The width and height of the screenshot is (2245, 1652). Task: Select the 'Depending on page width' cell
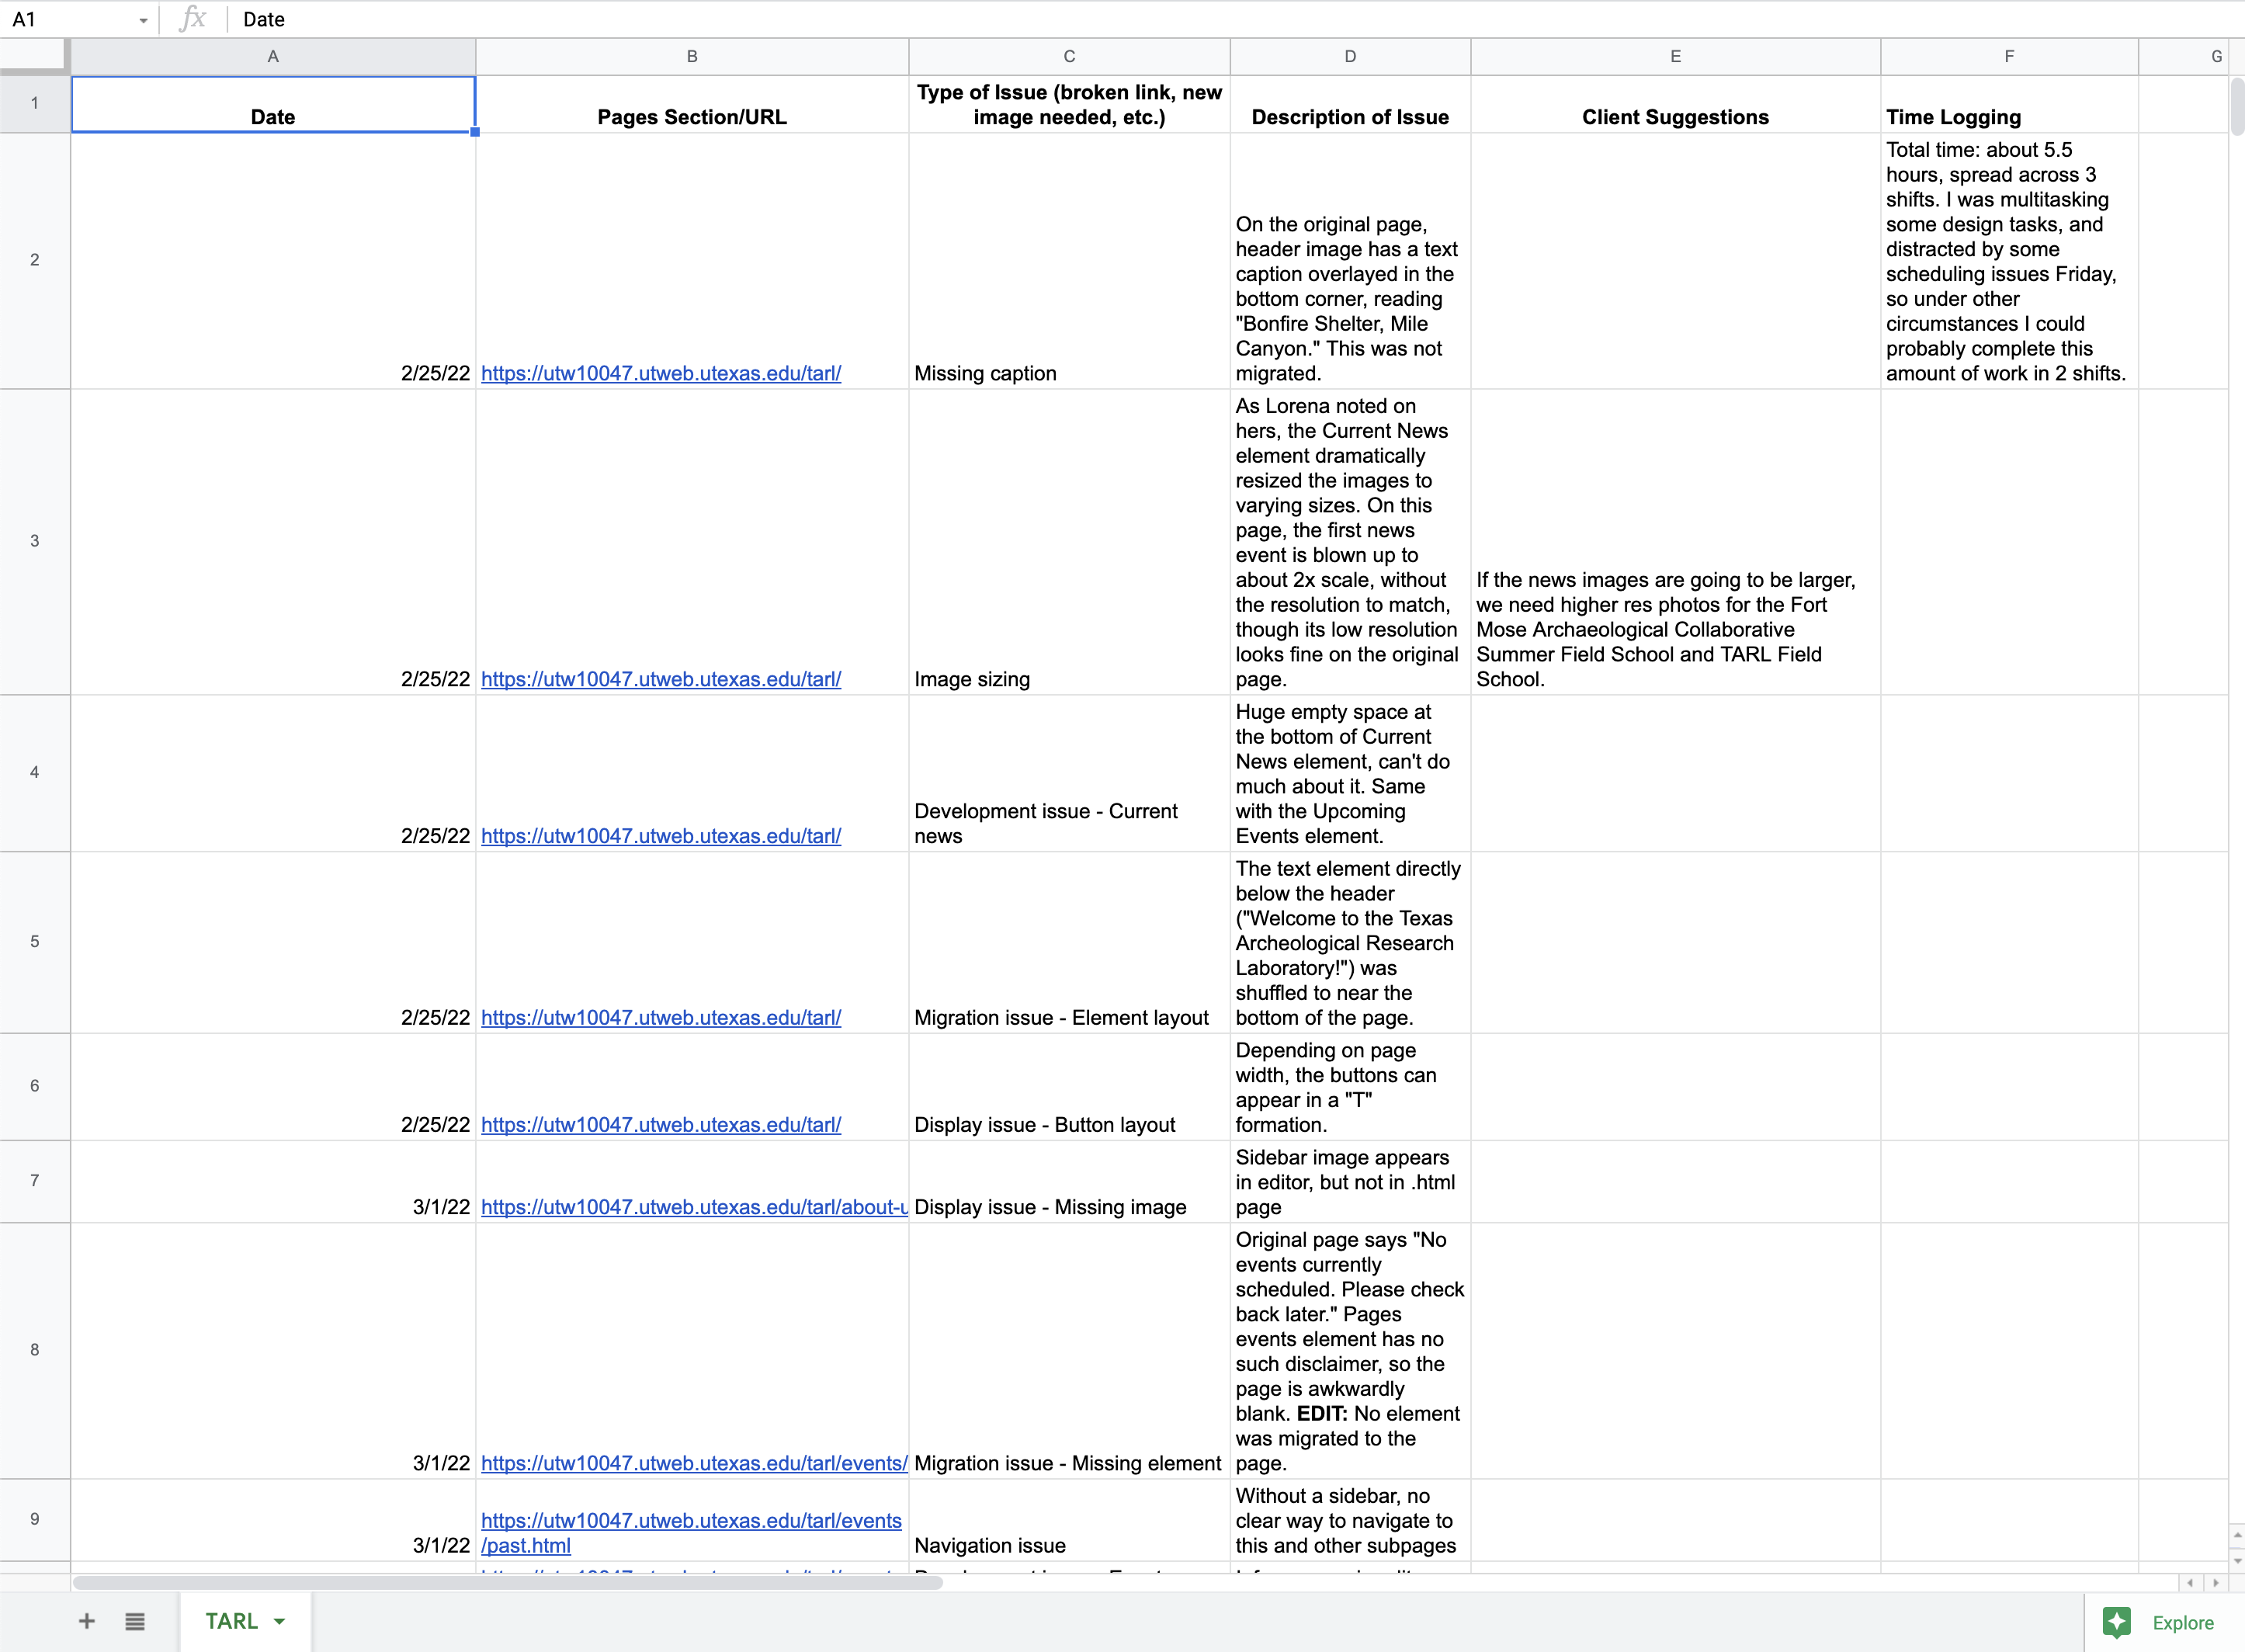point(1350,1087)
